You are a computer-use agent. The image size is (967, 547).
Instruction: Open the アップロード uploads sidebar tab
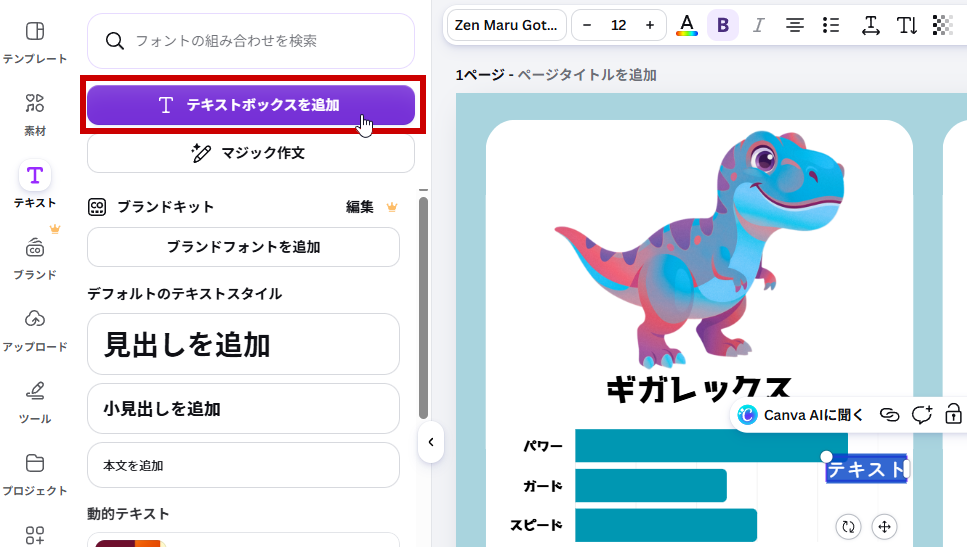[35, 330]
